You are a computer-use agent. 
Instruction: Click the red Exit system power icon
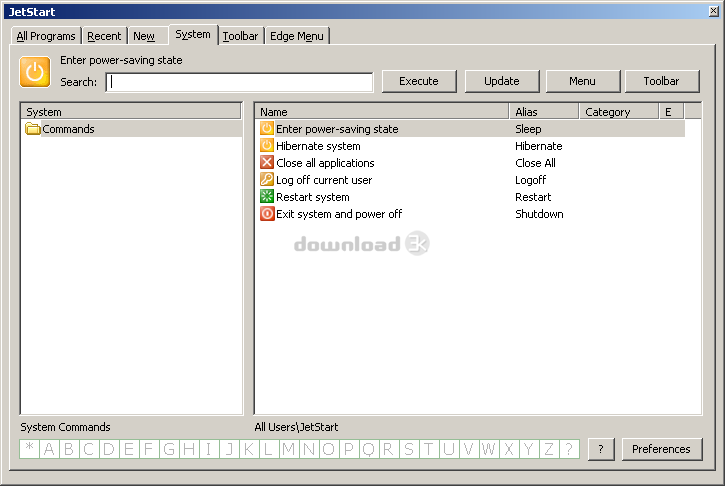(x=267, y=214)
